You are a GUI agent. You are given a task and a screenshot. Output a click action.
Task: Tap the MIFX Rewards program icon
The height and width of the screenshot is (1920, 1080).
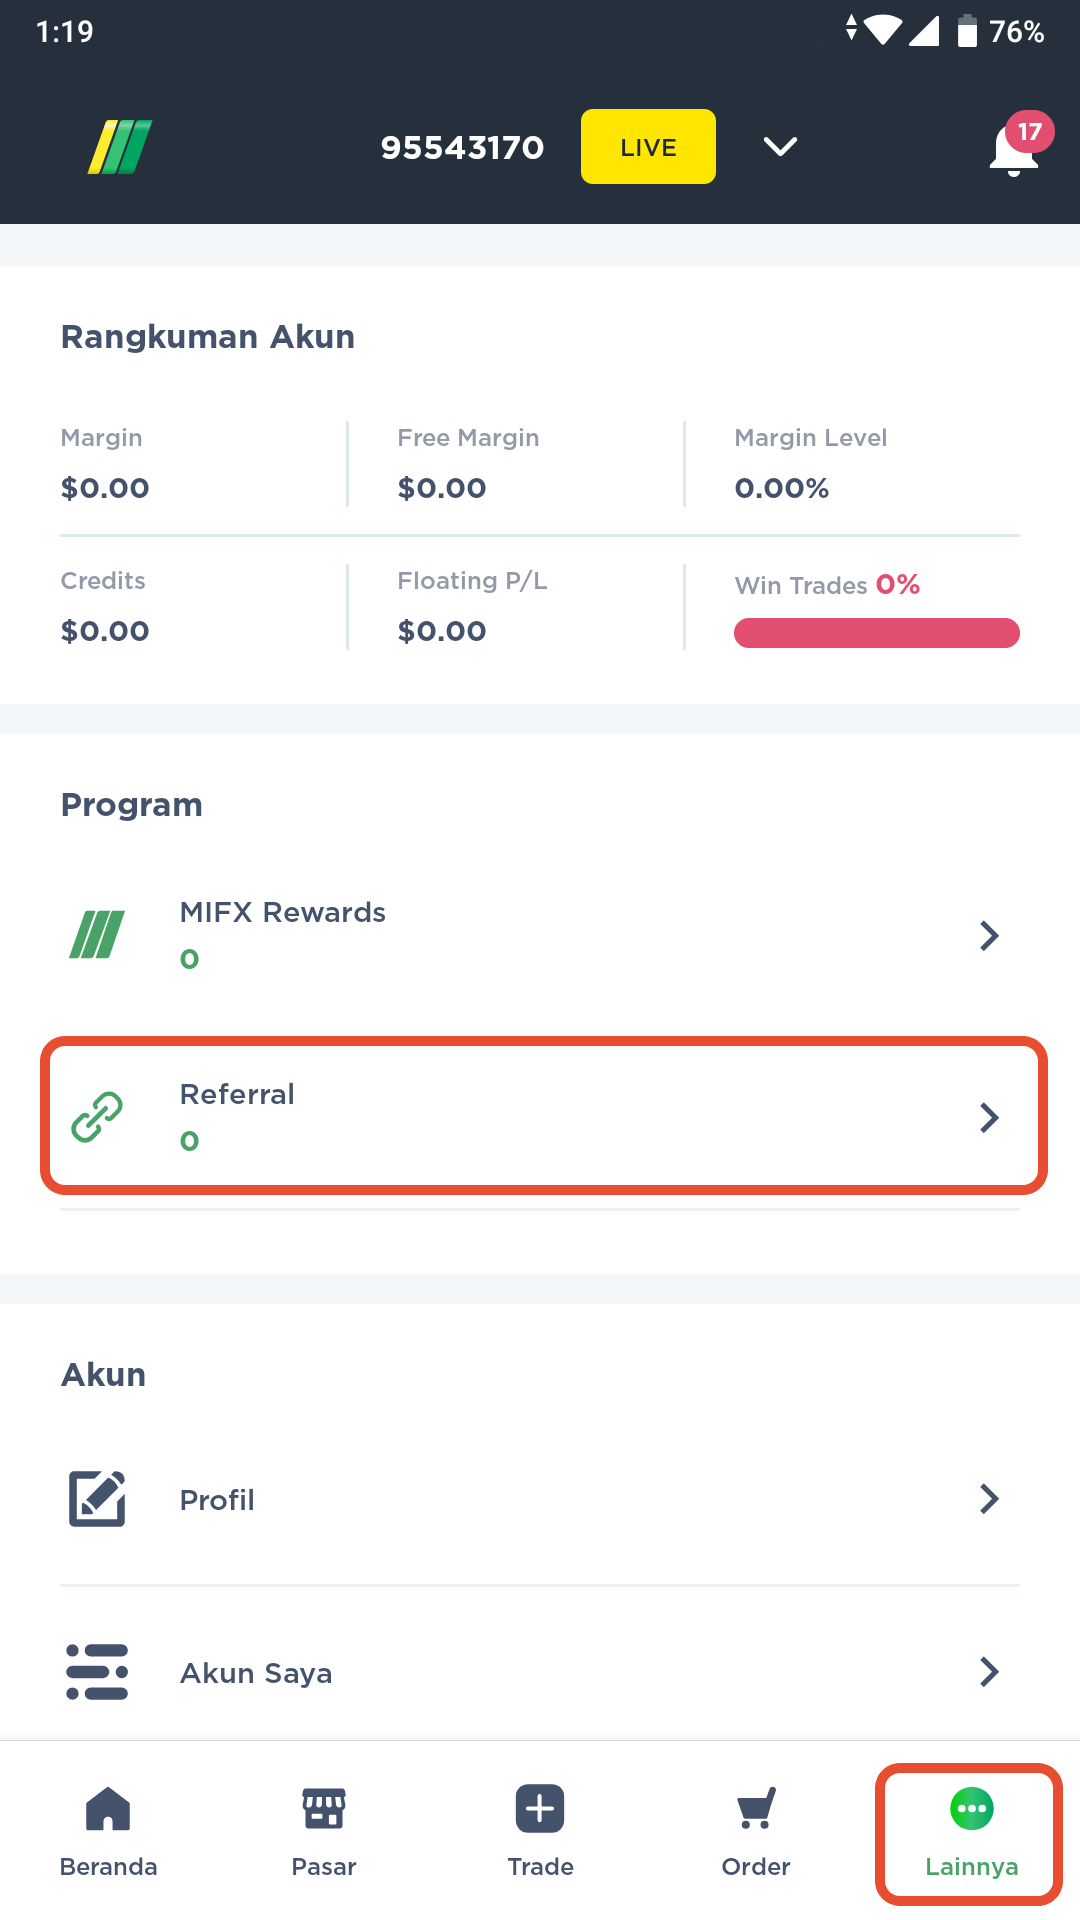[98, 934]
